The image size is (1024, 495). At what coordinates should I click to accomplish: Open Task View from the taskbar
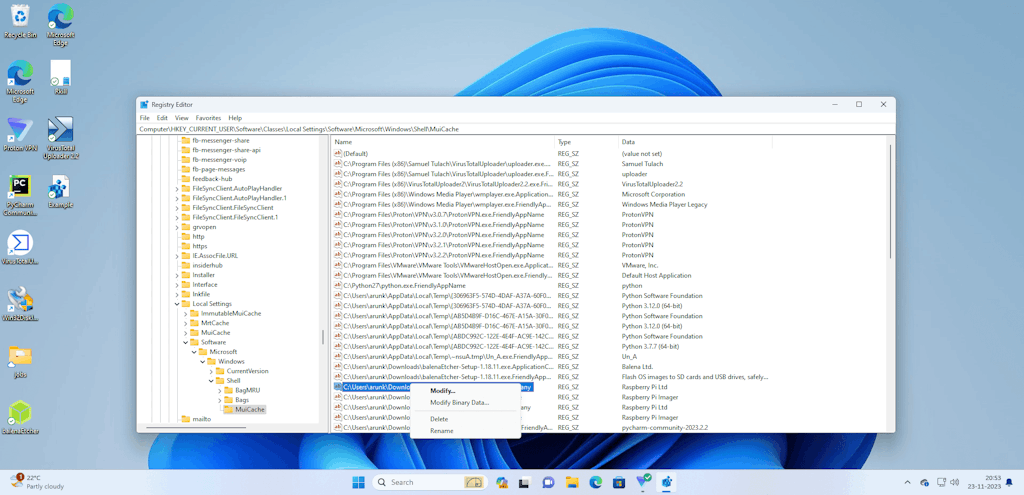point(524,482)
